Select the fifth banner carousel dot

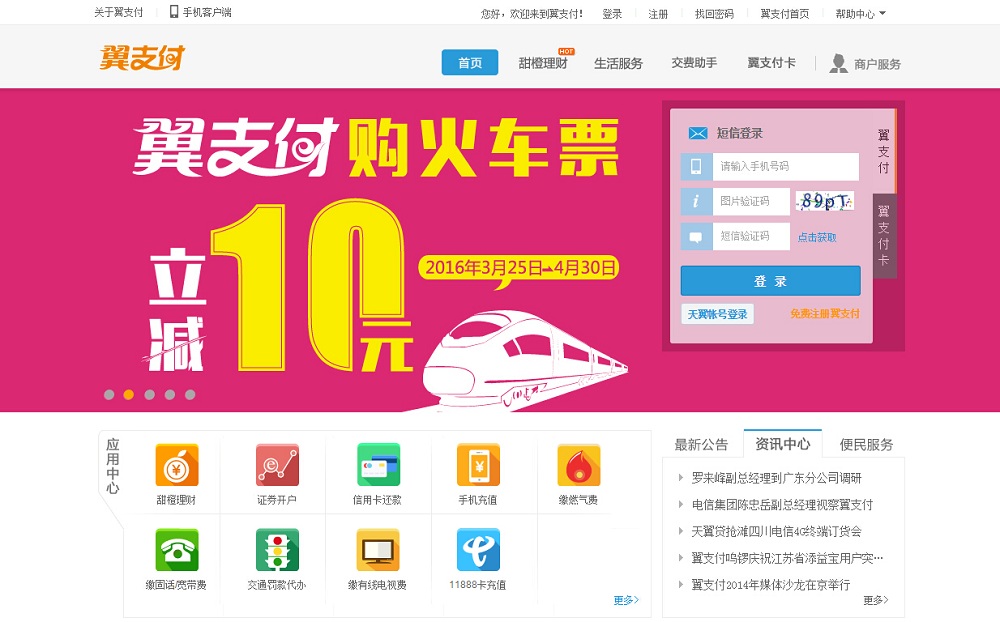tap(190, 395)
